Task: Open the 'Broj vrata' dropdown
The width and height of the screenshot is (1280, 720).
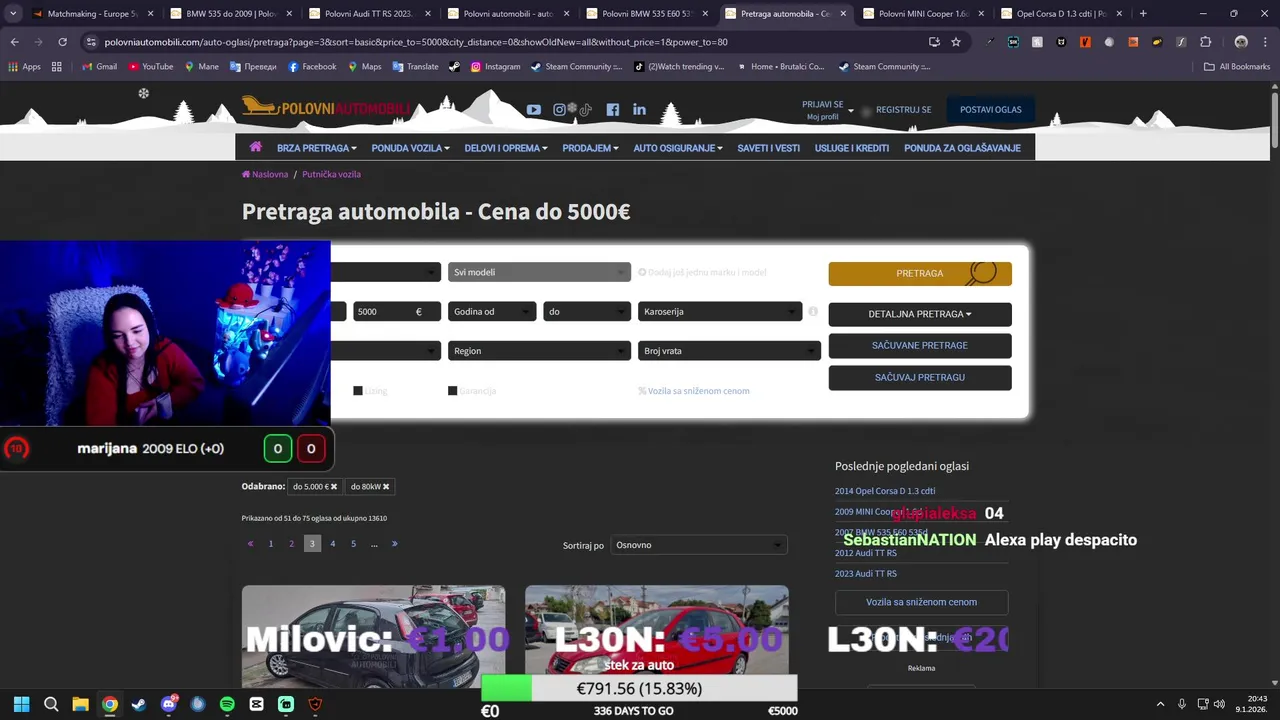Action: [729, 351]
